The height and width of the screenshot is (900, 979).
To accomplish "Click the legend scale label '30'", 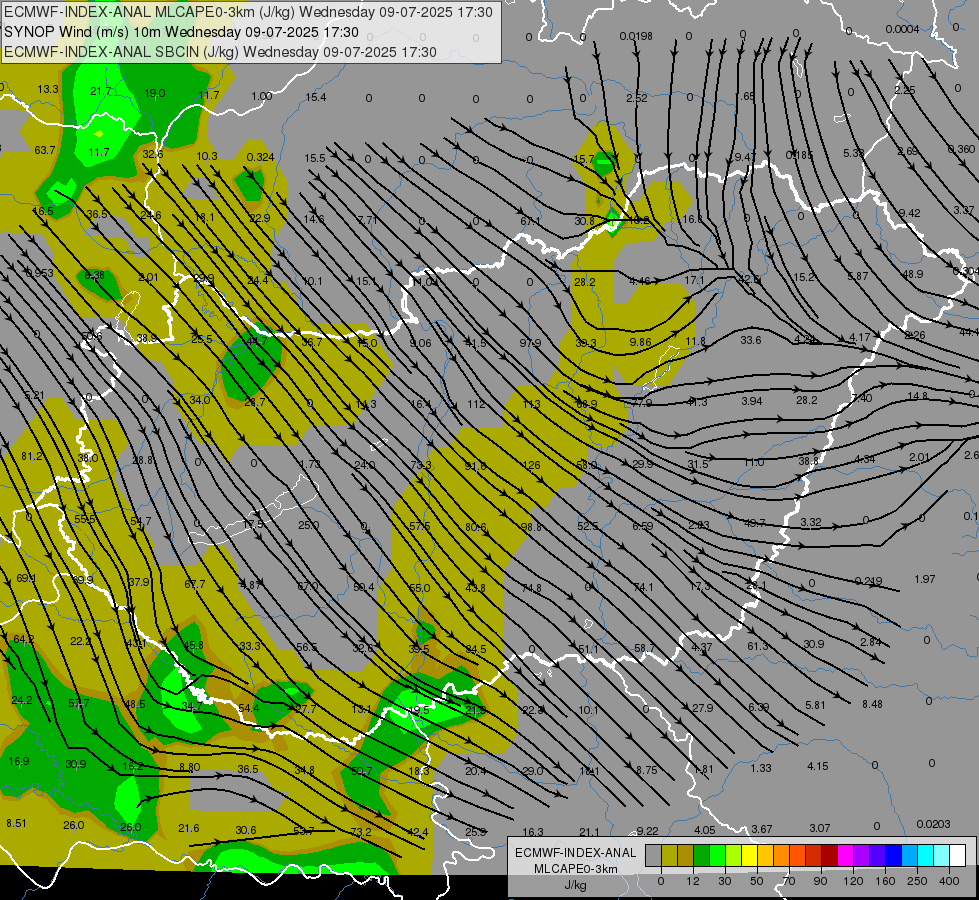I will coord(725,881).
